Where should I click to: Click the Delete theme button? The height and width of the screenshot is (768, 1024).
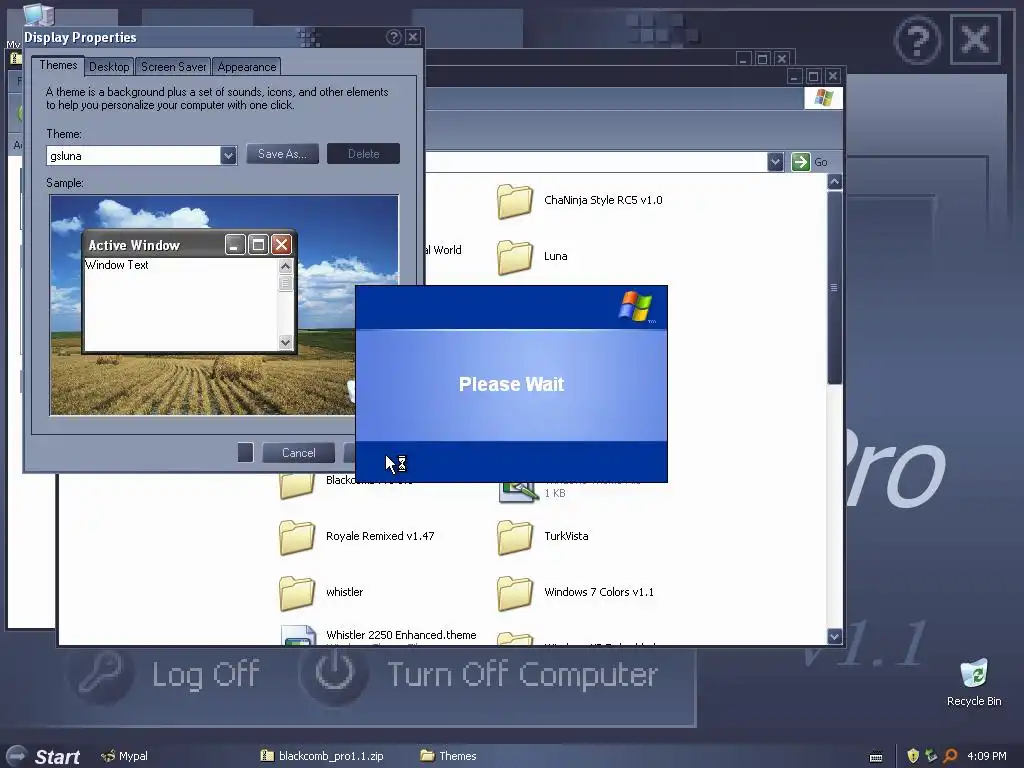363,154
